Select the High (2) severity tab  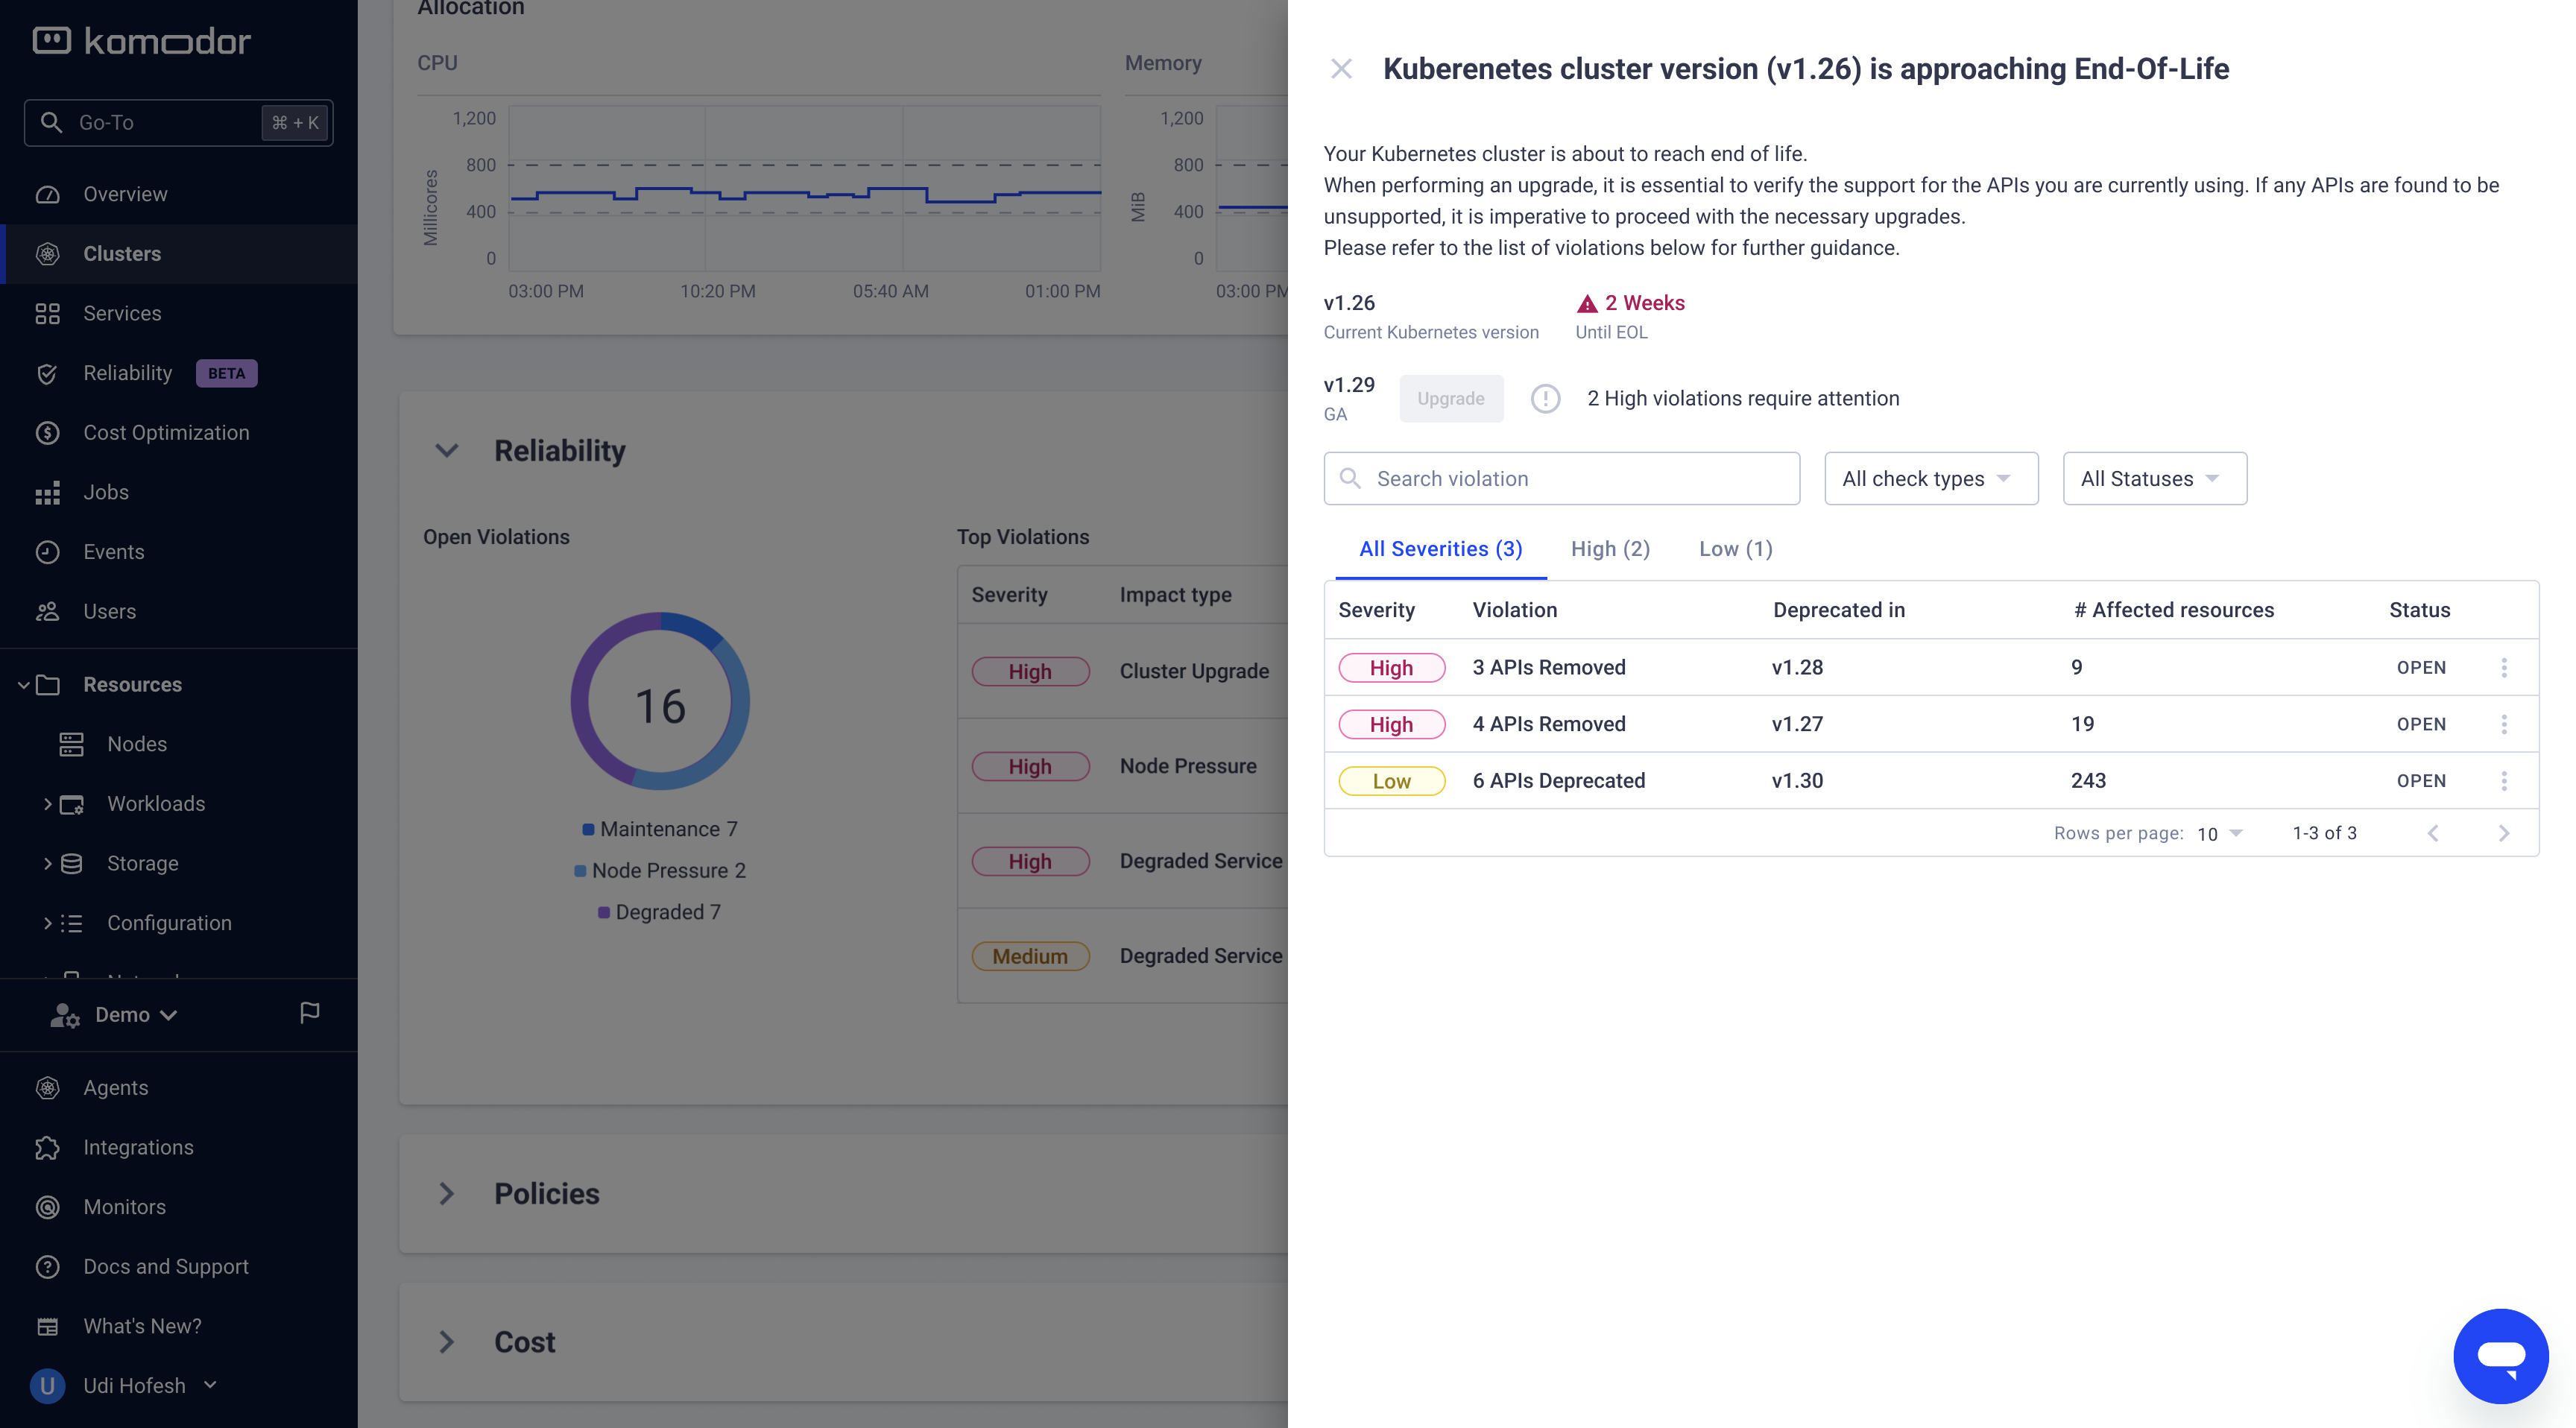[1609, 547]
